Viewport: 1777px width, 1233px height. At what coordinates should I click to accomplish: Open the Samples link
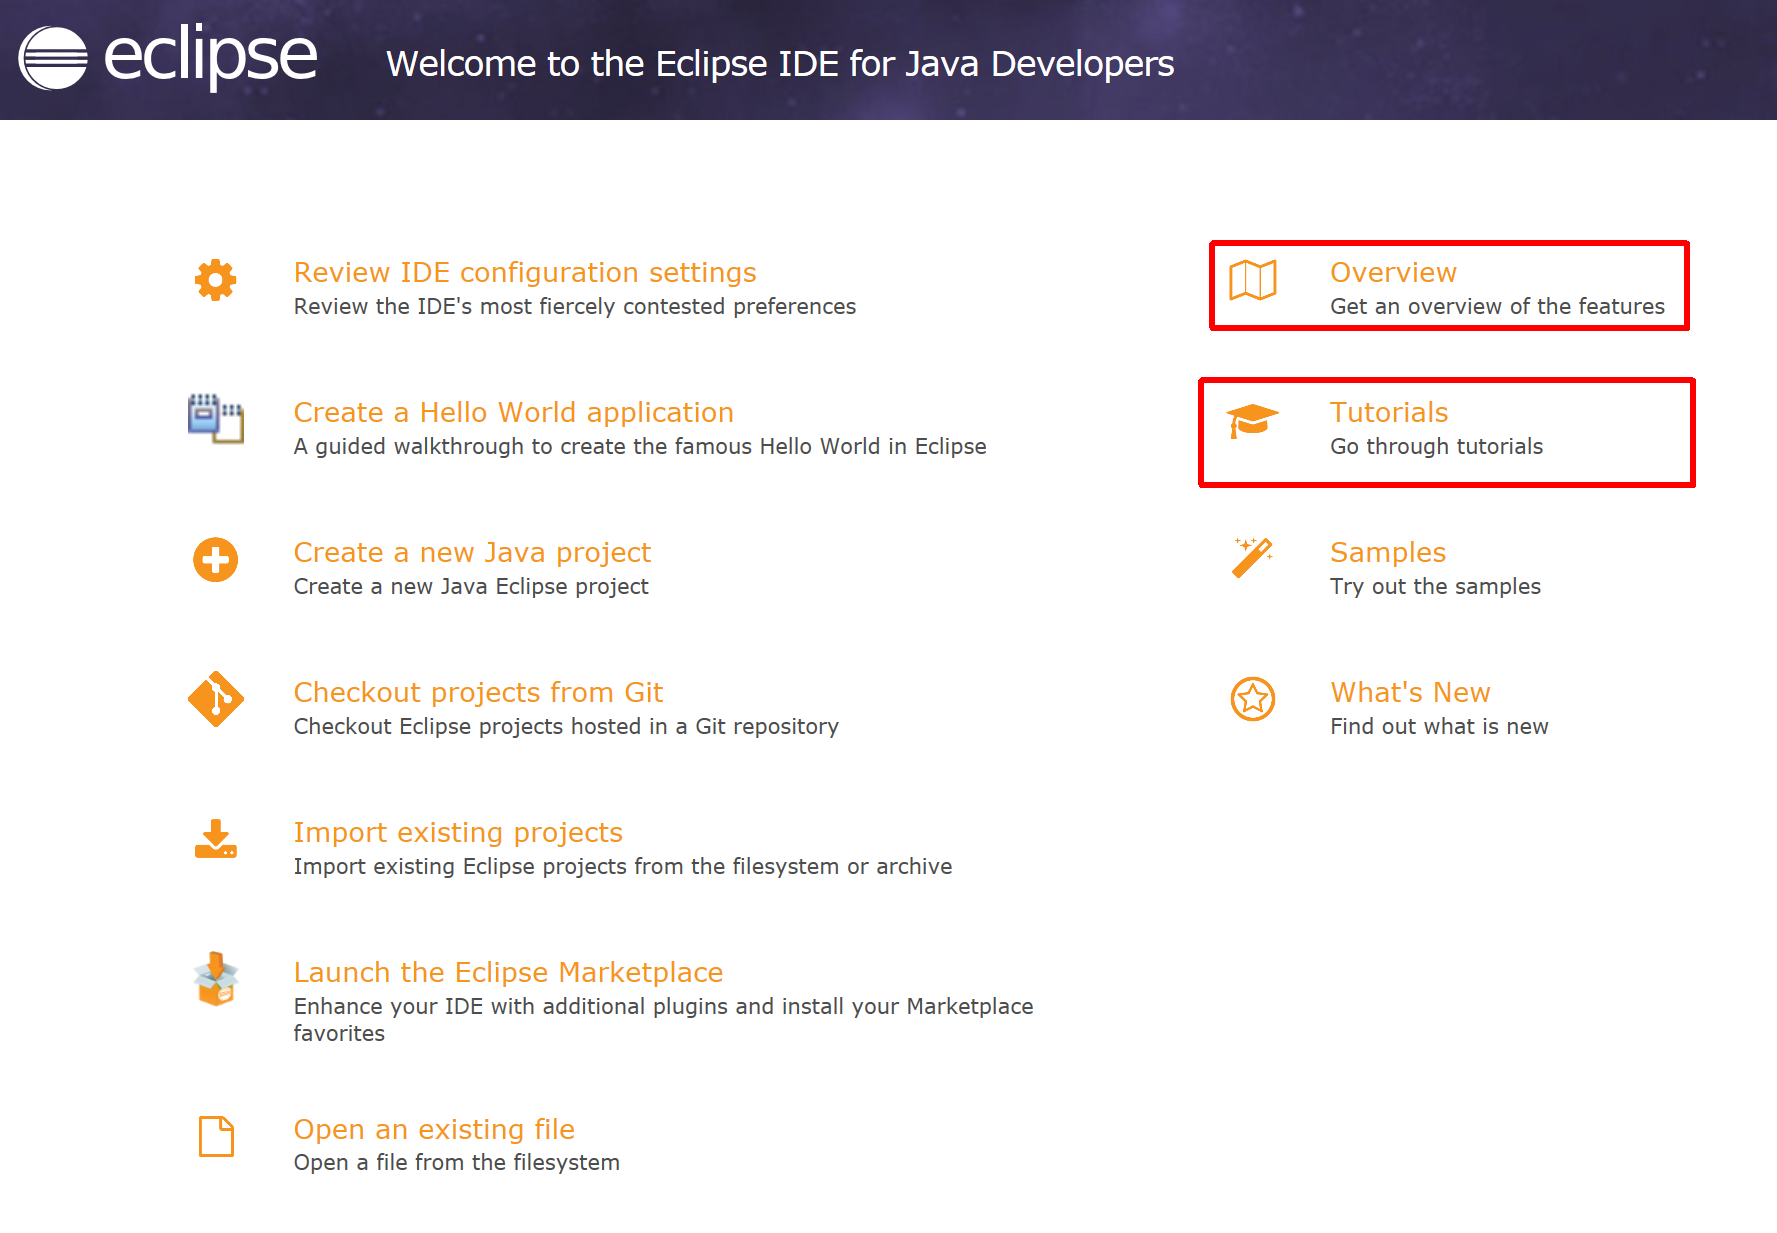(1388, 552)
